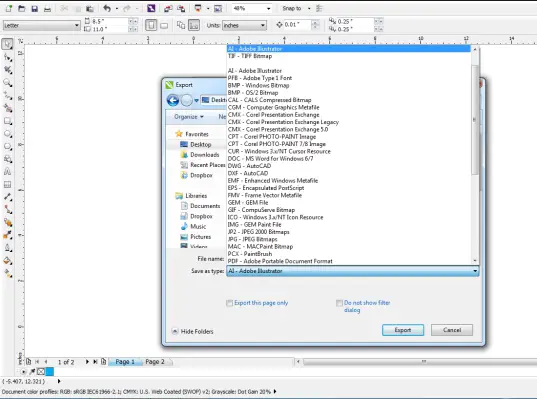Open the Application Launcher icon
Screen dimensions: 537x399
(x=198, y=8)
